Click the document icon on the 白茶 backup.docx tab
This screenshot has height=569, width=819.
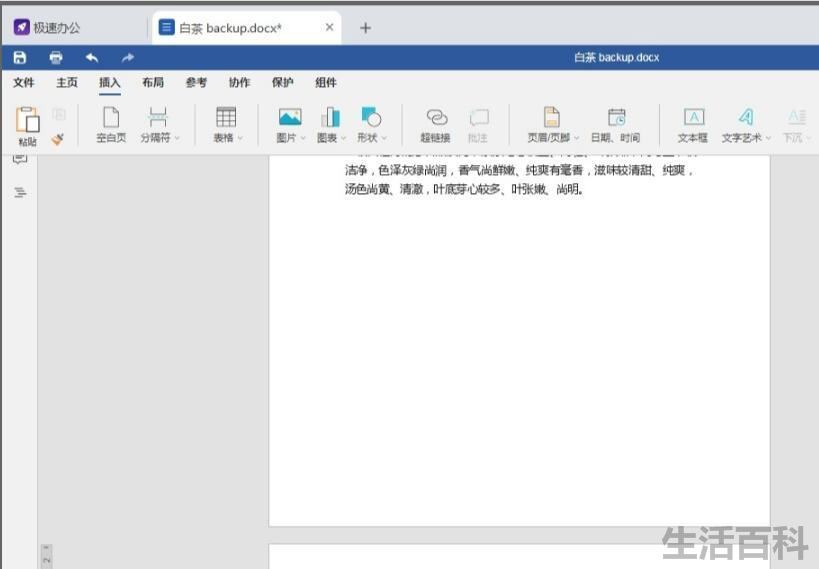coord(167,27)
